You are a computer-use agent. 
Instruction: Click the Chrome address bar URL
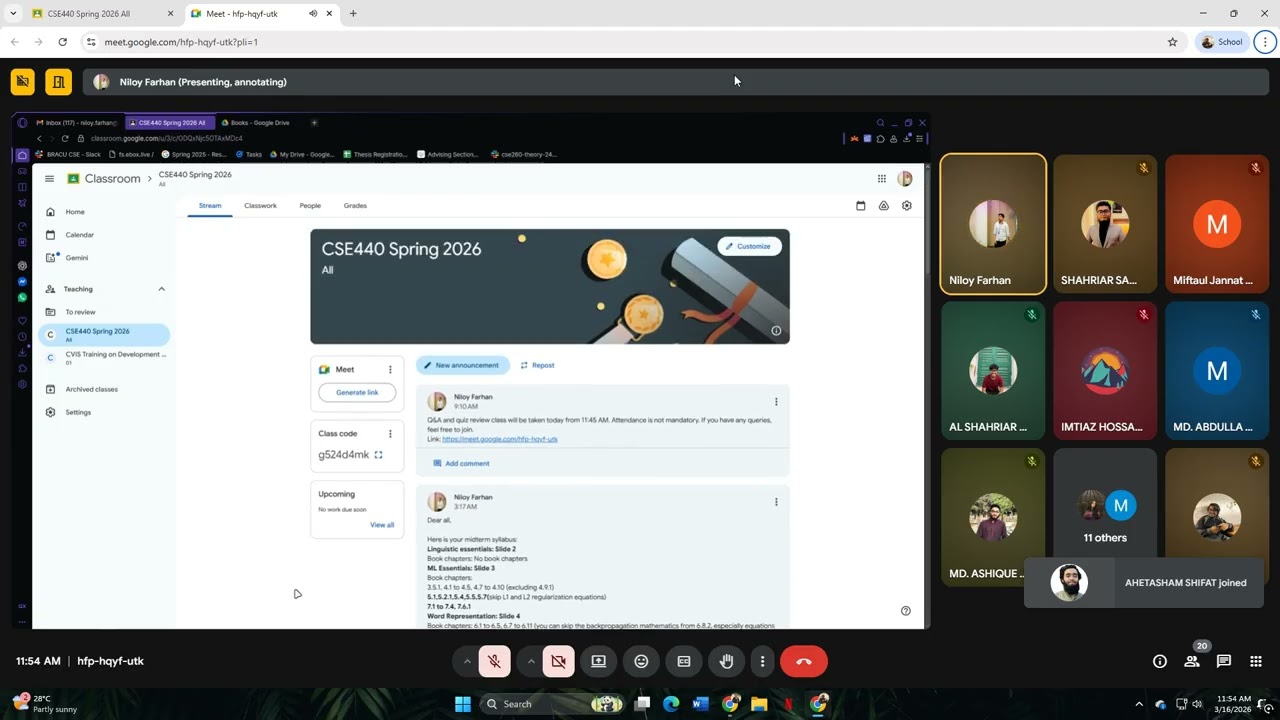click(181, 42)
